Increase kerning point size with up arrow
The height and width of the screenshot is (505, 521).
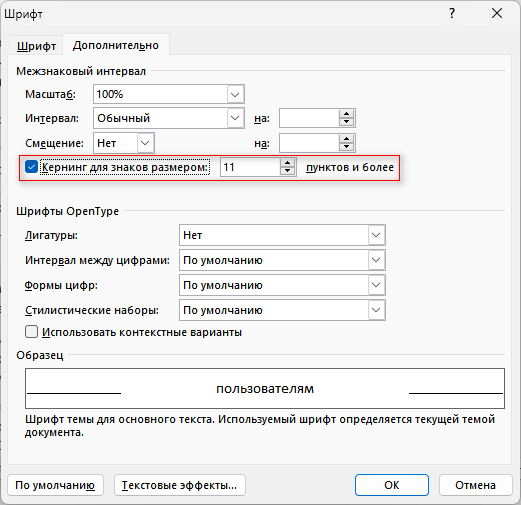288,163
